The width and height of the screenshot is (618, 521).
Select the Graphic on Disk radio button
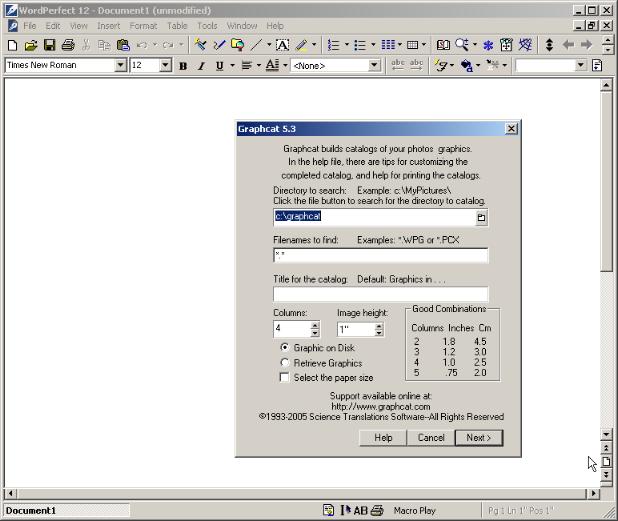pyautogui.click(x=285, y=348)
